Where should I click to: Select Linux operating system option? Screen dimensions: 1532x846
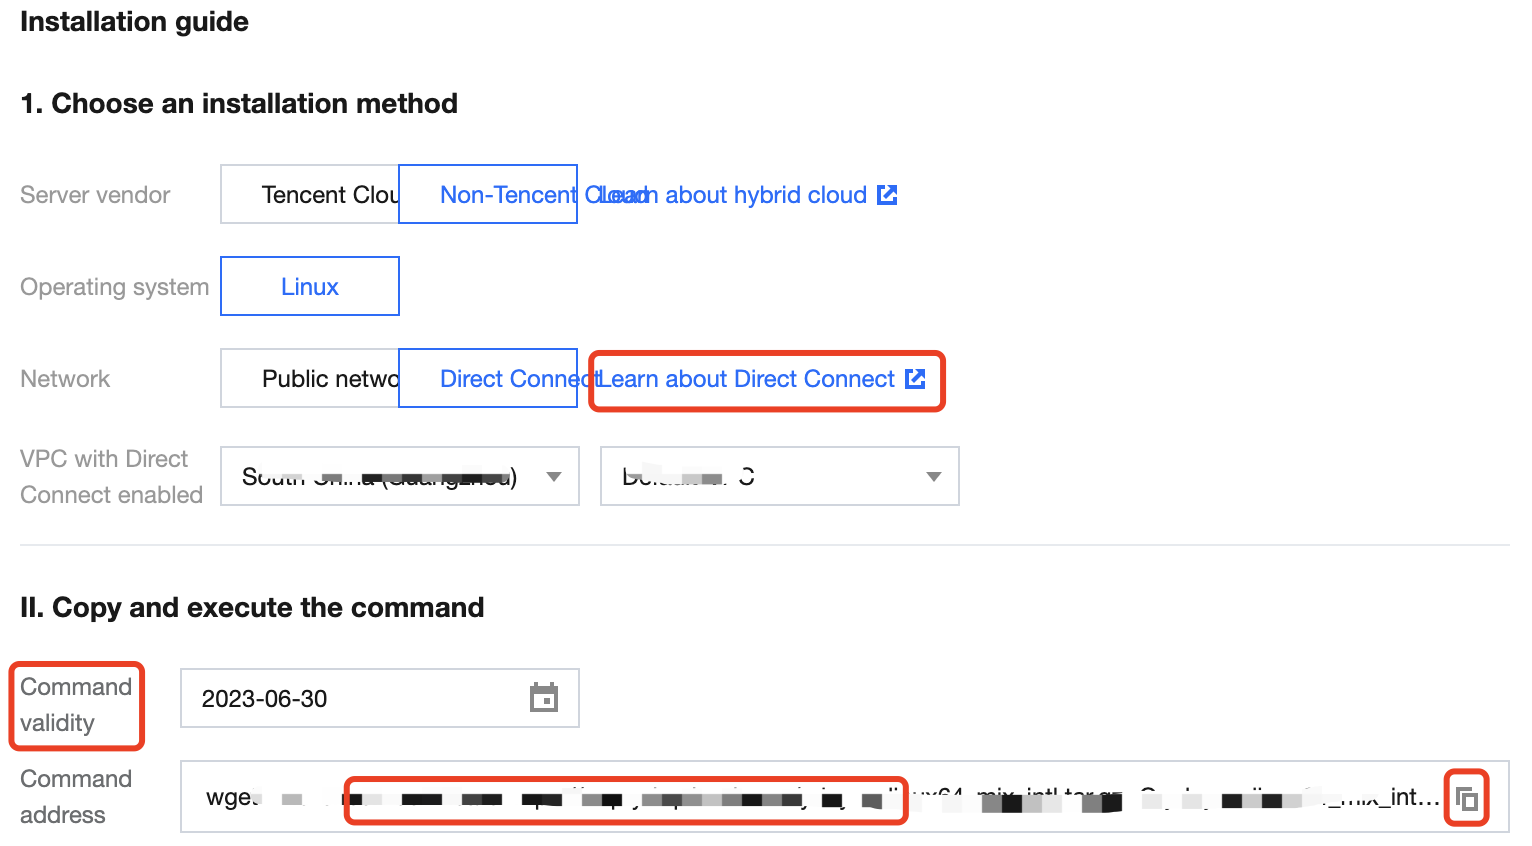click(x=310, y=287)
